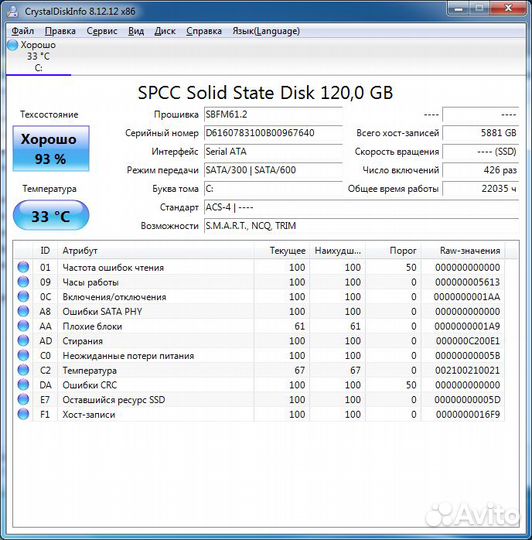
Task: Open the Правка menu
Action: pyautogui.click(x=60, y=31)
